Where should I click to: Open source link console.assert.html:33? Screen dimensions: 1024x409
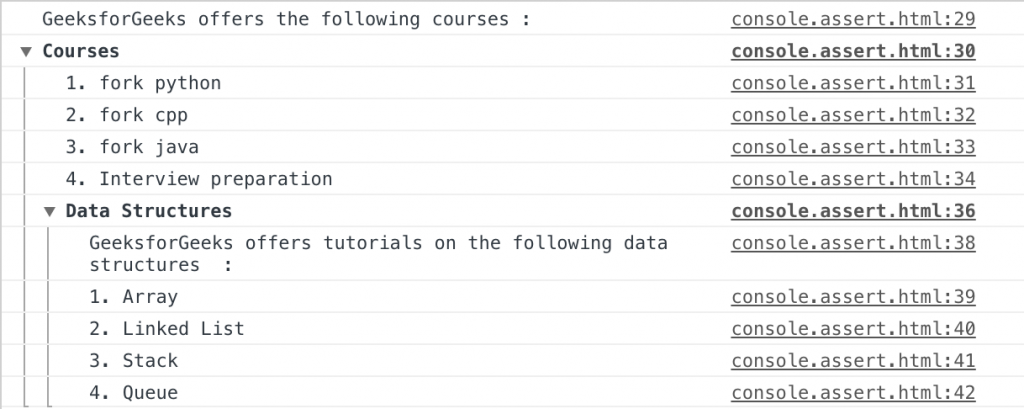(853, 147)
